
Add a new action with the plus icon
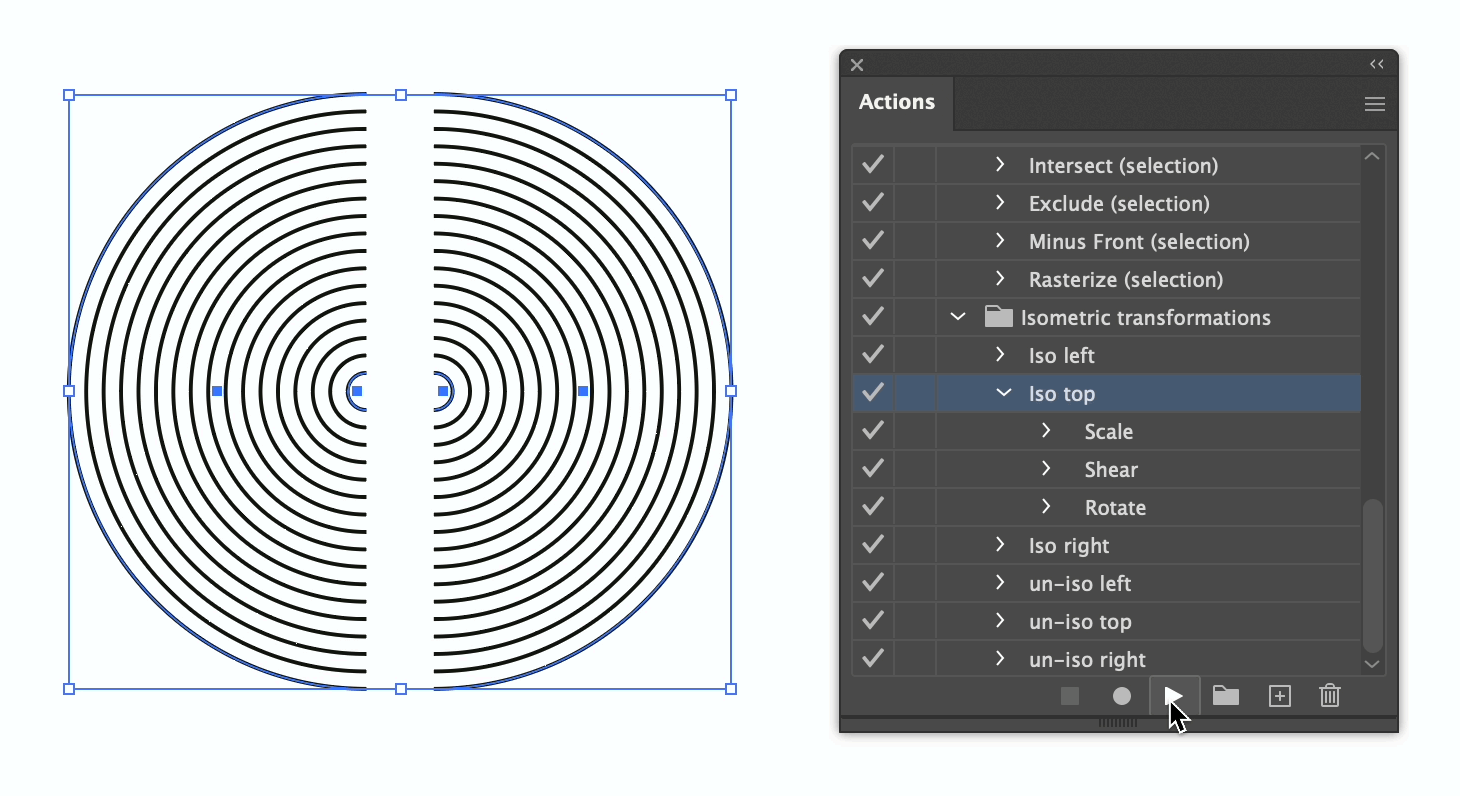coord(1279,695)
